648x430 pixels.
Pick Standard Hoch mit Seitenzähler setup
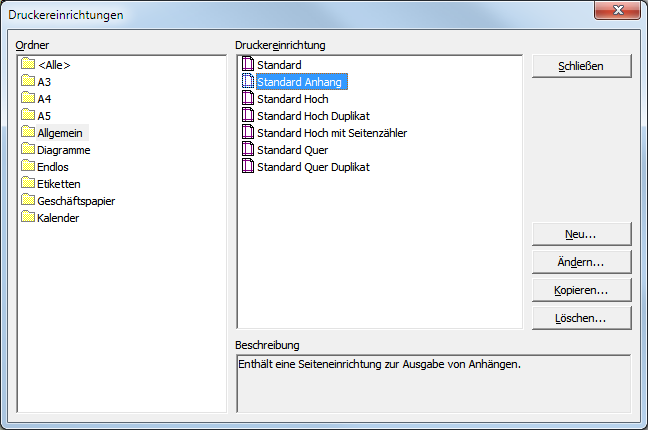click(331, 133)
